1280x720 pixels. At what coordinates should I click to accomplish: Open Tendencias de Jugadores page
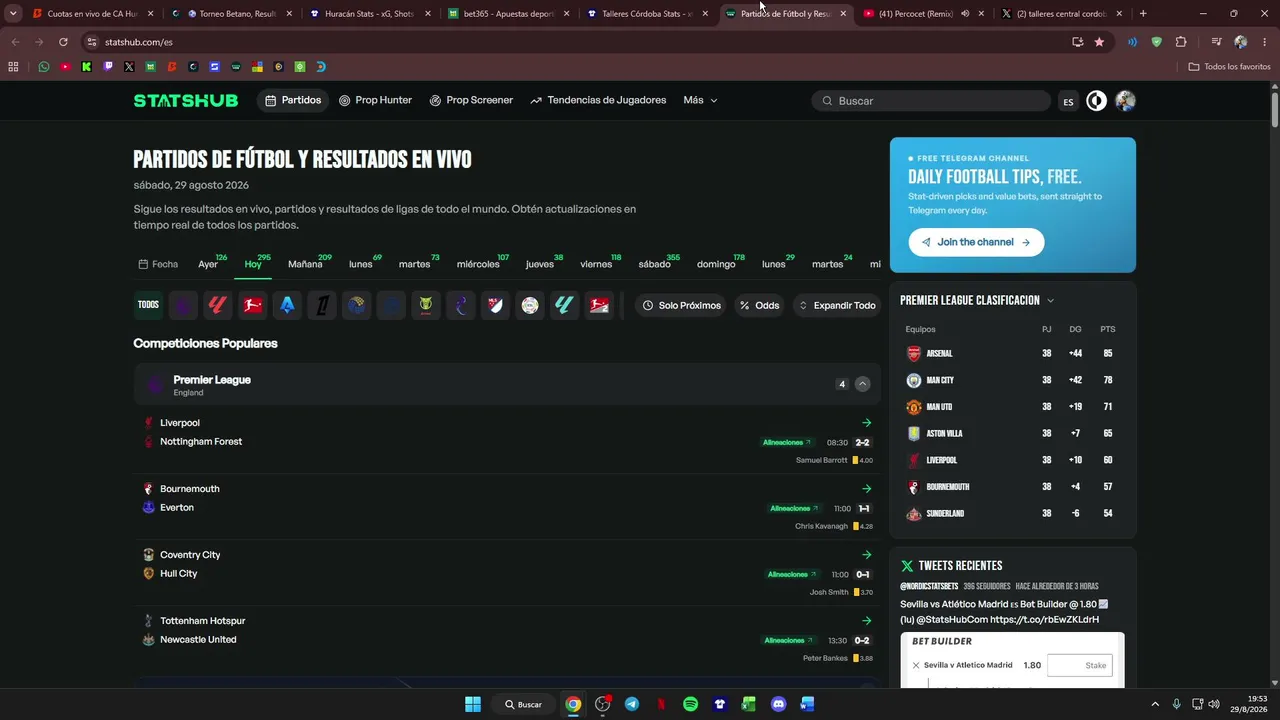click(598, 100)
